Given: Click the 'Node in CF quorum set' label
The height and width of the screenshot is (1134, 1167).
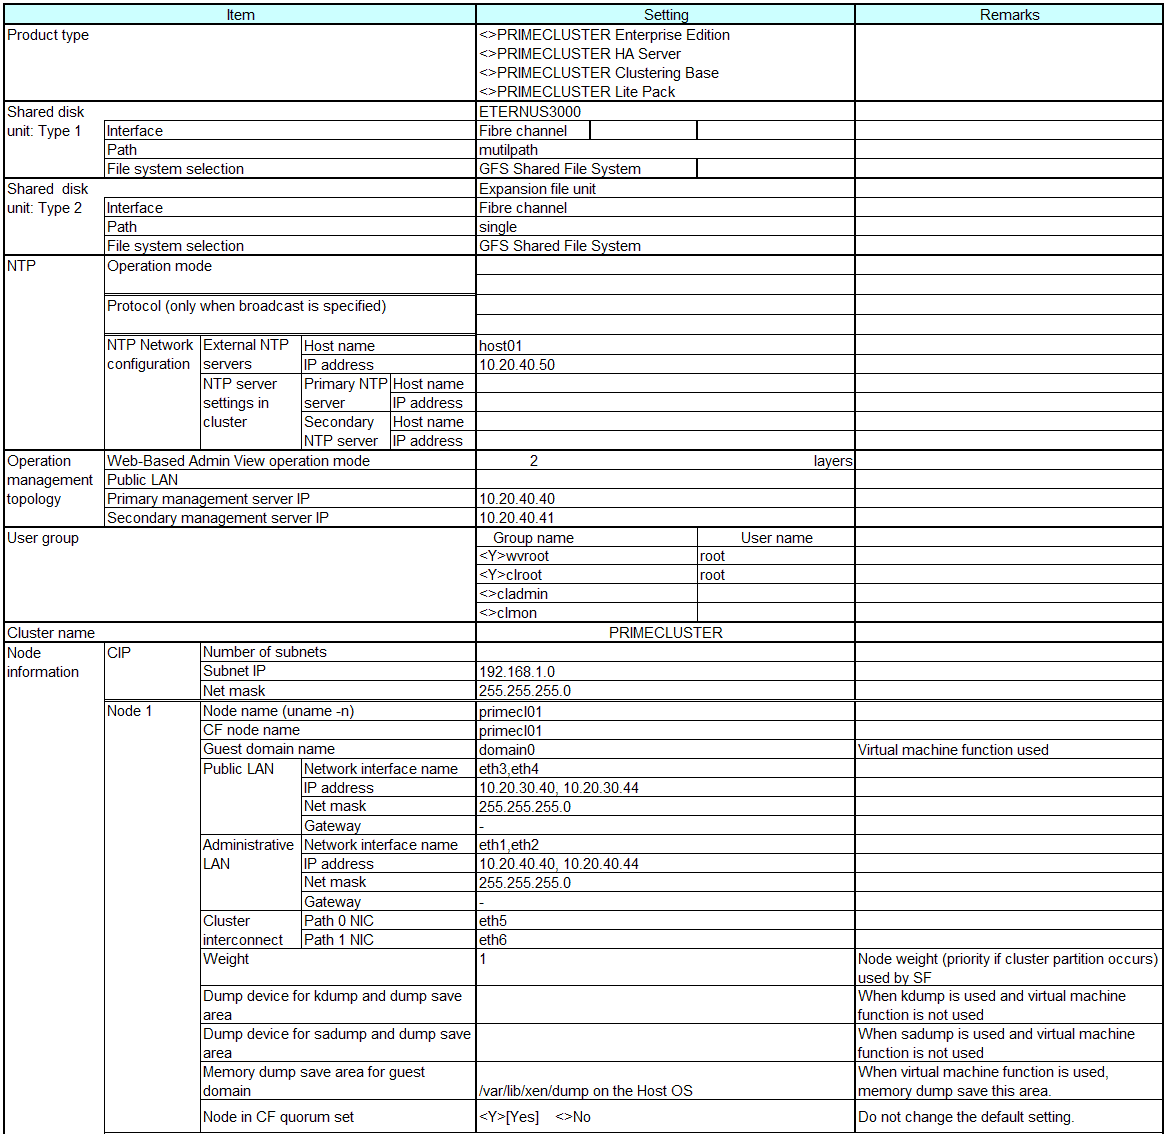Looking at the screenshot, I should coord(278,1117).
